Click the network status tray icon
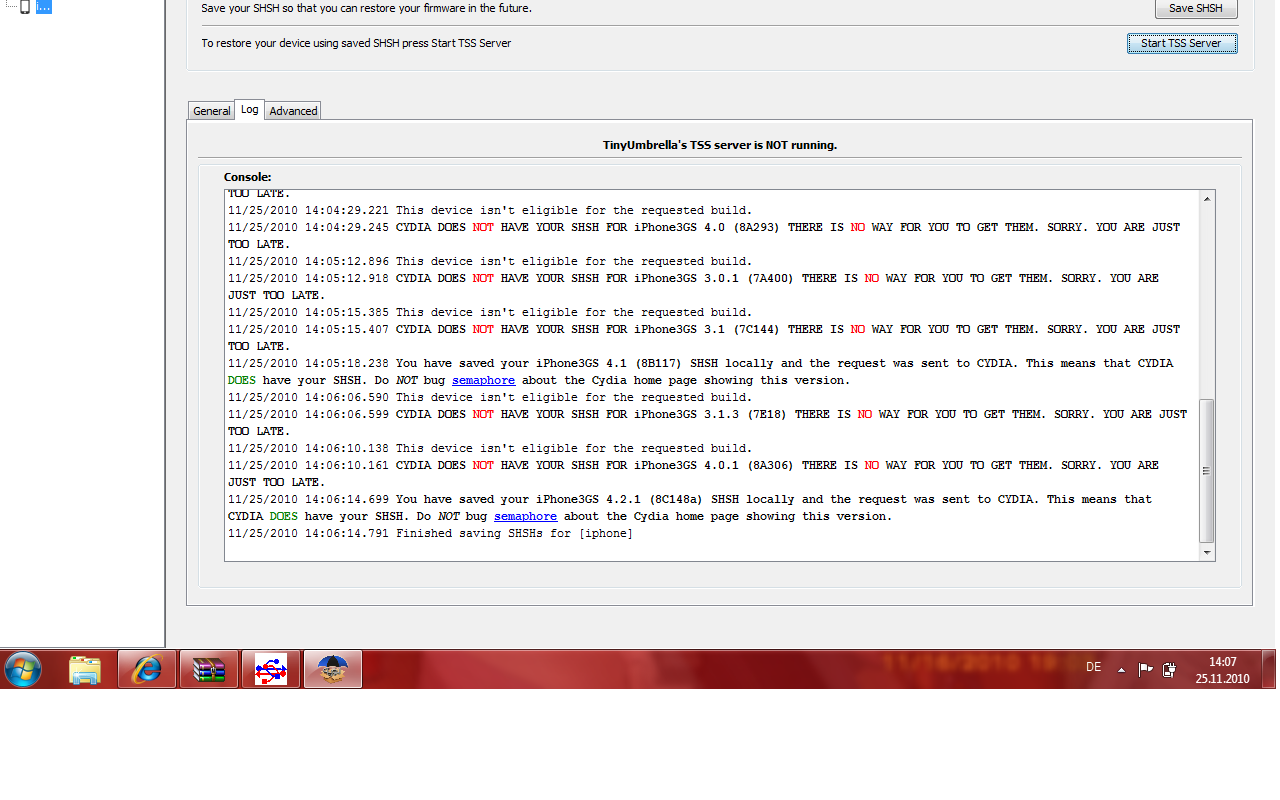Viewport: 1280px width, 800px height. click(x=1169, y=669)
